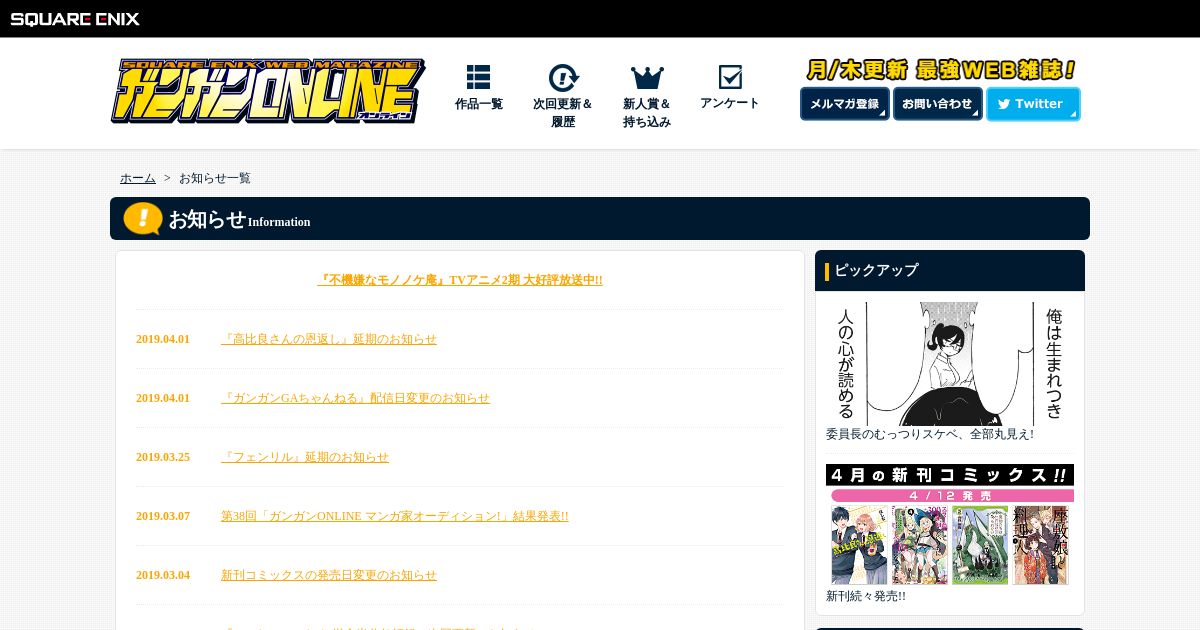Click the 4月の新刊コミックス banner

[950, 525]
